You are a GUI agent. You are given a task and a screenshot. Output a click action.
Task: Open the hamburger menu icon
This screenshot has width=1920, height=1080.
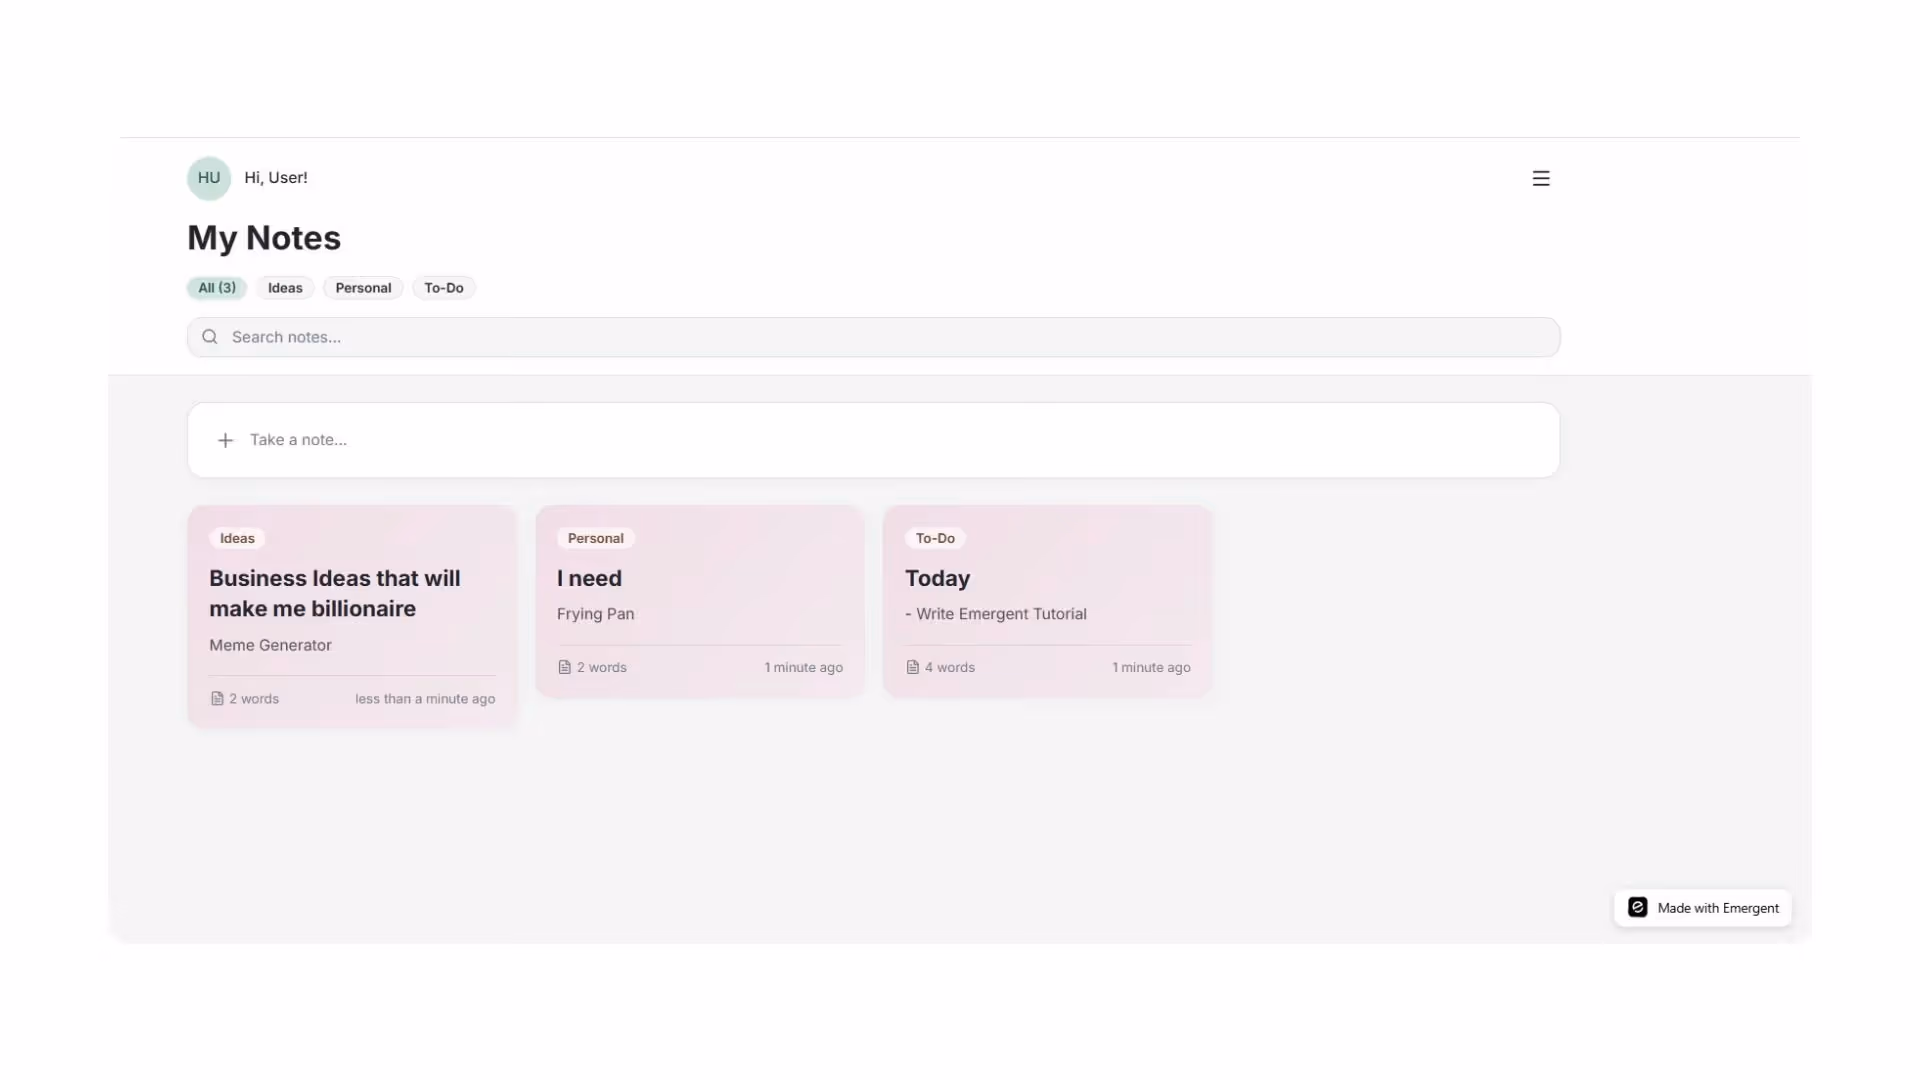[1540, 178]
